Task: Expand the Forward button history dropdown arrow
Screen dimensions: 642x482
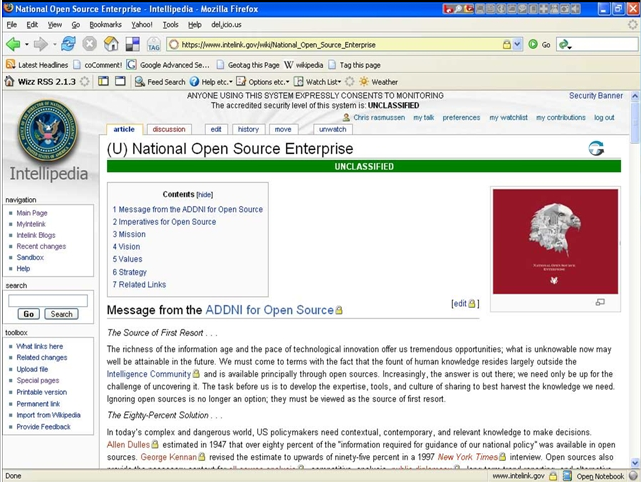Action: pyautogui.click(x=54, y=44)
